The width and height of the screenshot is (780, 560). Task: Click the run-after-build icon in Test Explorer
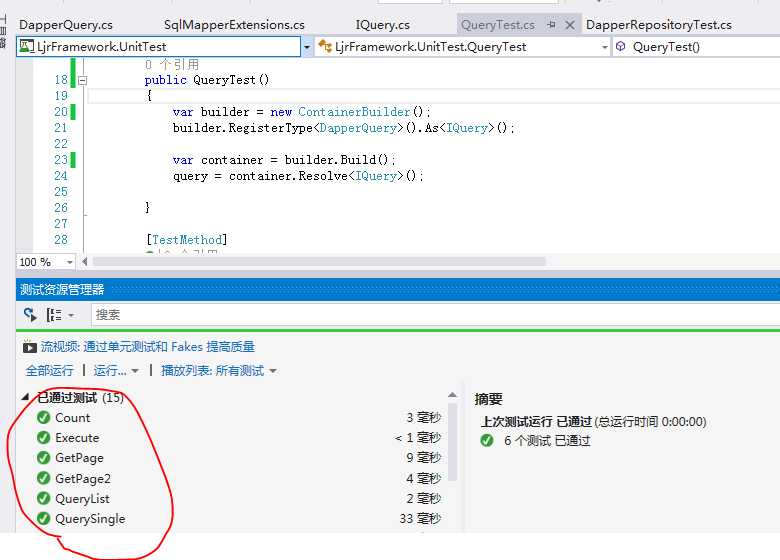[x=30, y=314]
